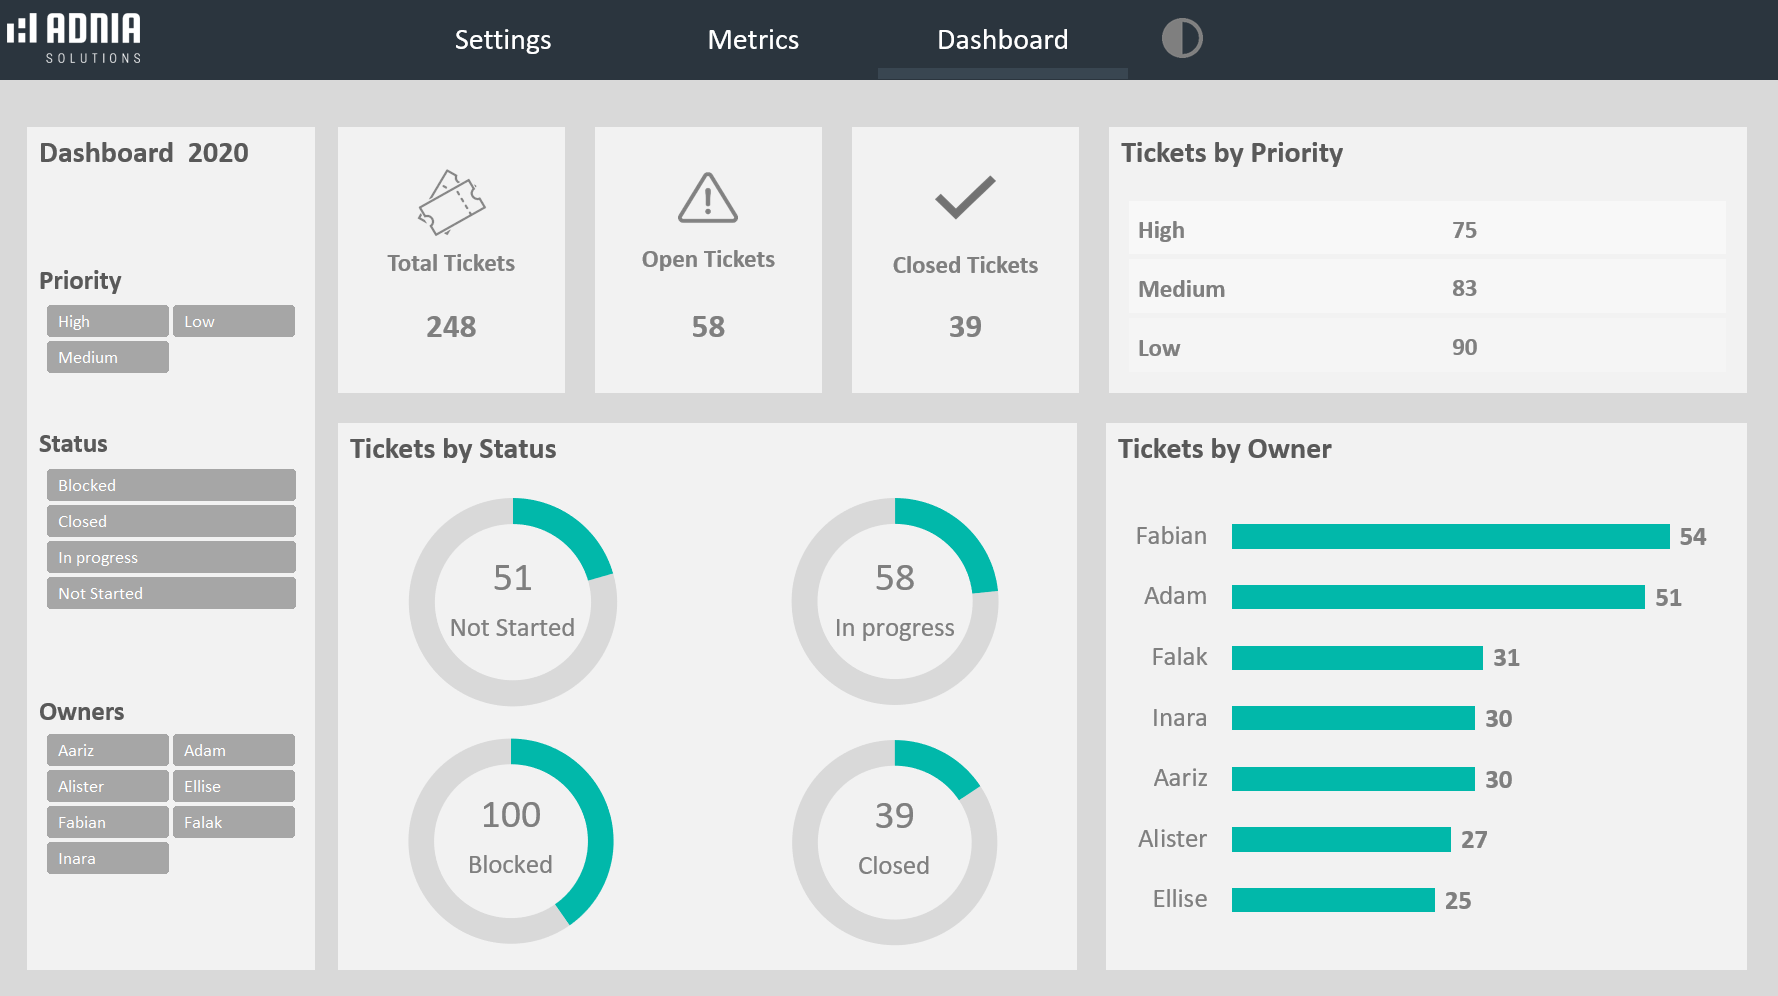Viewport: 1778px width, 996px height.
Task: Select the Dashboard tab
Action: 1002,40
